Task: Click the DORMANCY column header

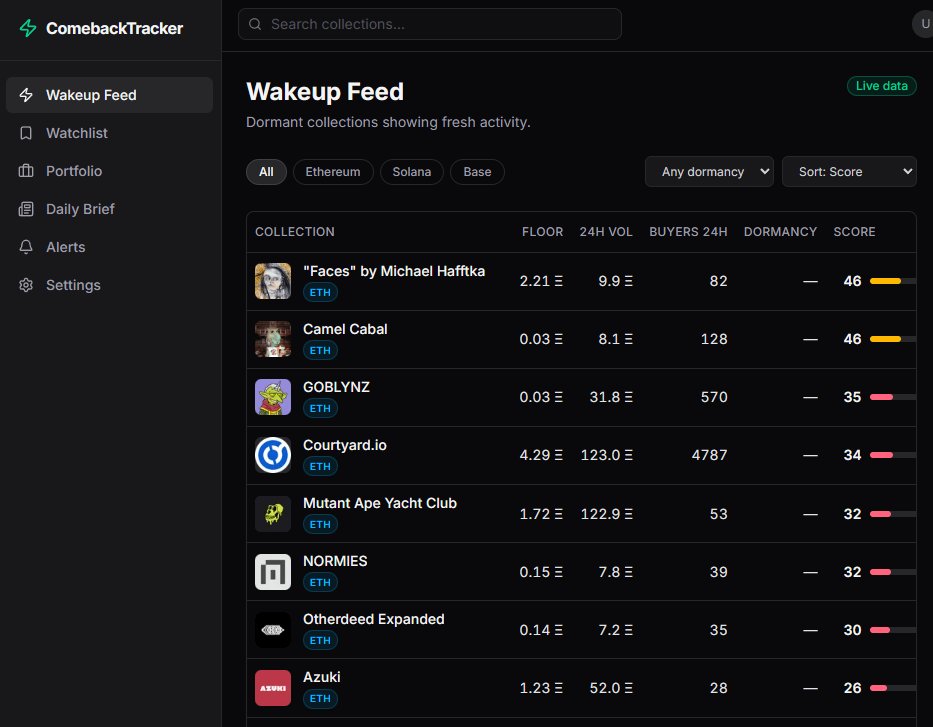Action: [x=780, y=232]
